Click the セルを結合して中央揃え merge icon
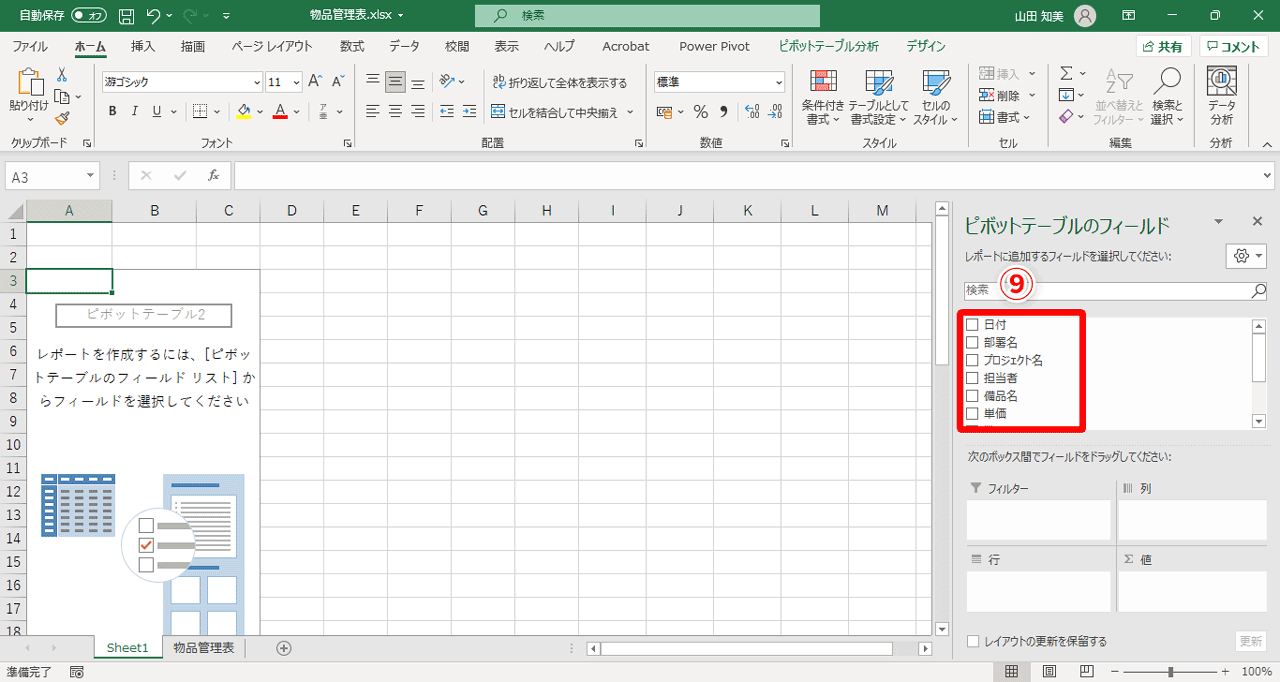 tap(498, 112)
